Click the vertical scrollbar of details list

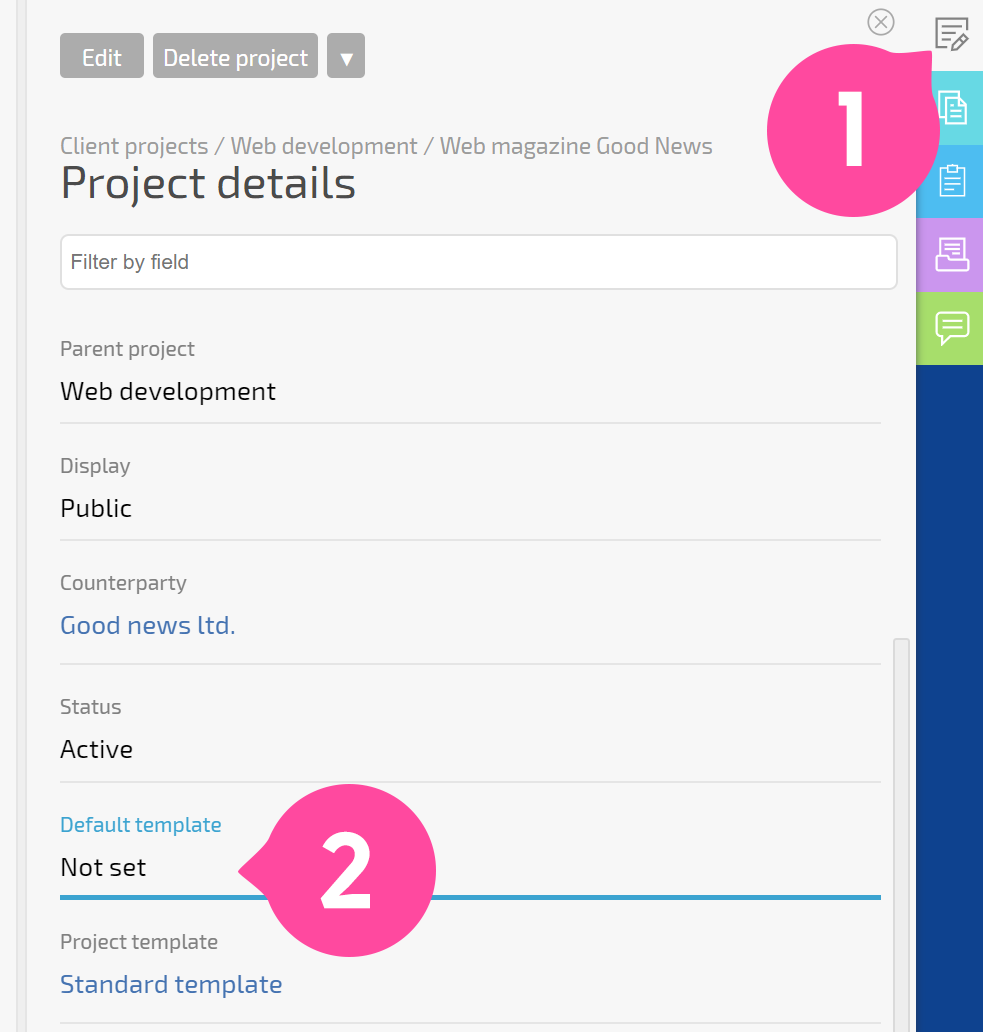coord(901,833)
